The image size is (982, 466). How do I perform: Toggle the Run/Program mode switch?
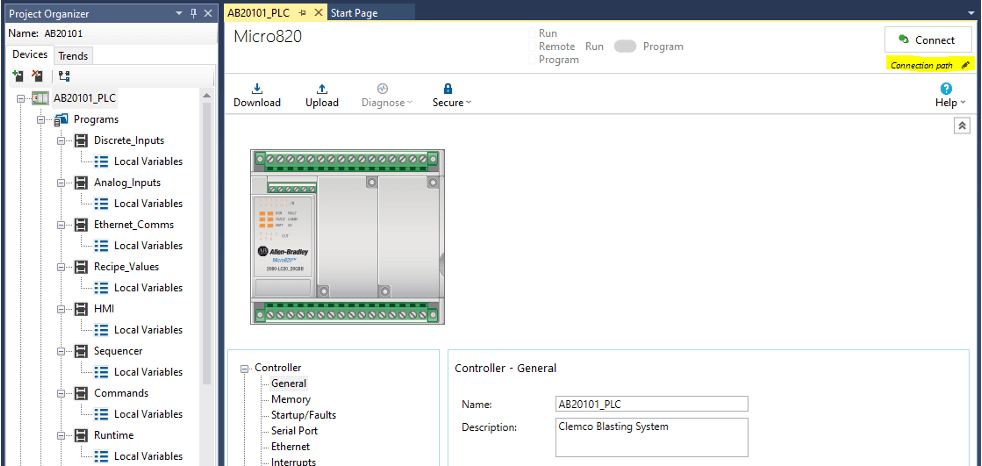pyautogui.click(x=625, y=46)
